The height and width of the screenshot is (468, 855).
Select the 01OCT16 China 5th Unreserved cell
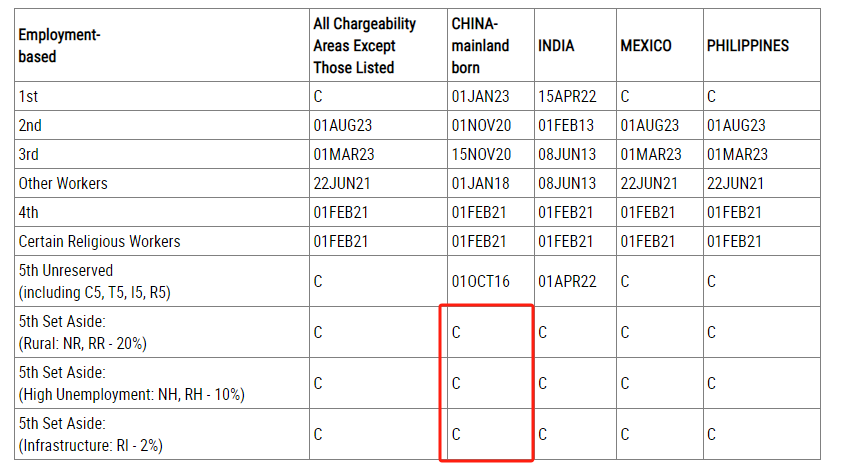481,282
